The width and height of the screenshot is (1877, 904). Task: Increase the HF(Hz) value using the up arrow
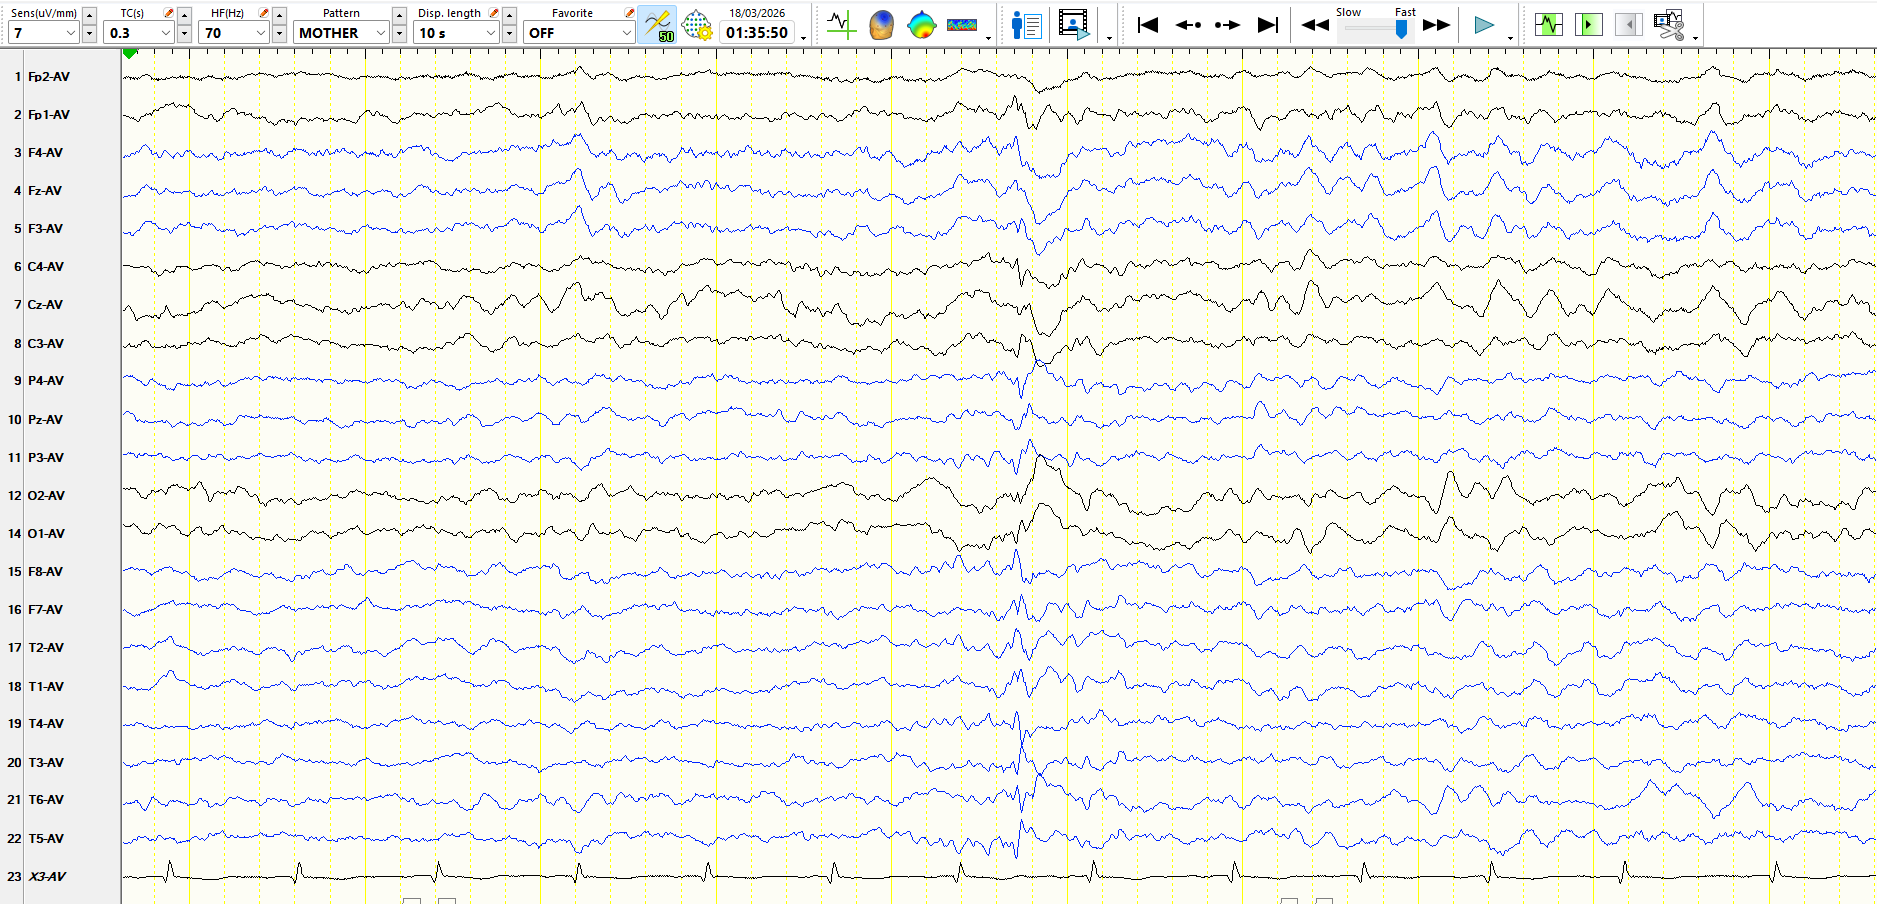(279, 15)
